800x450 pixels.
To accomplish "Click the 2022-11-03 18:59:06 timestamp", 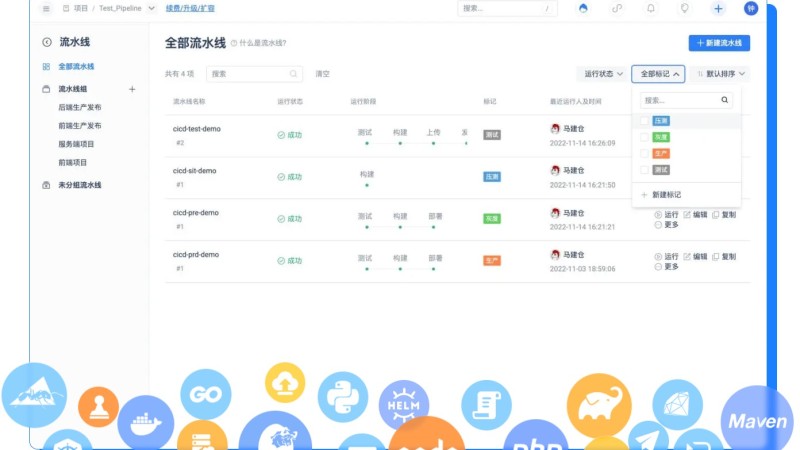I will tap(582, 268).
